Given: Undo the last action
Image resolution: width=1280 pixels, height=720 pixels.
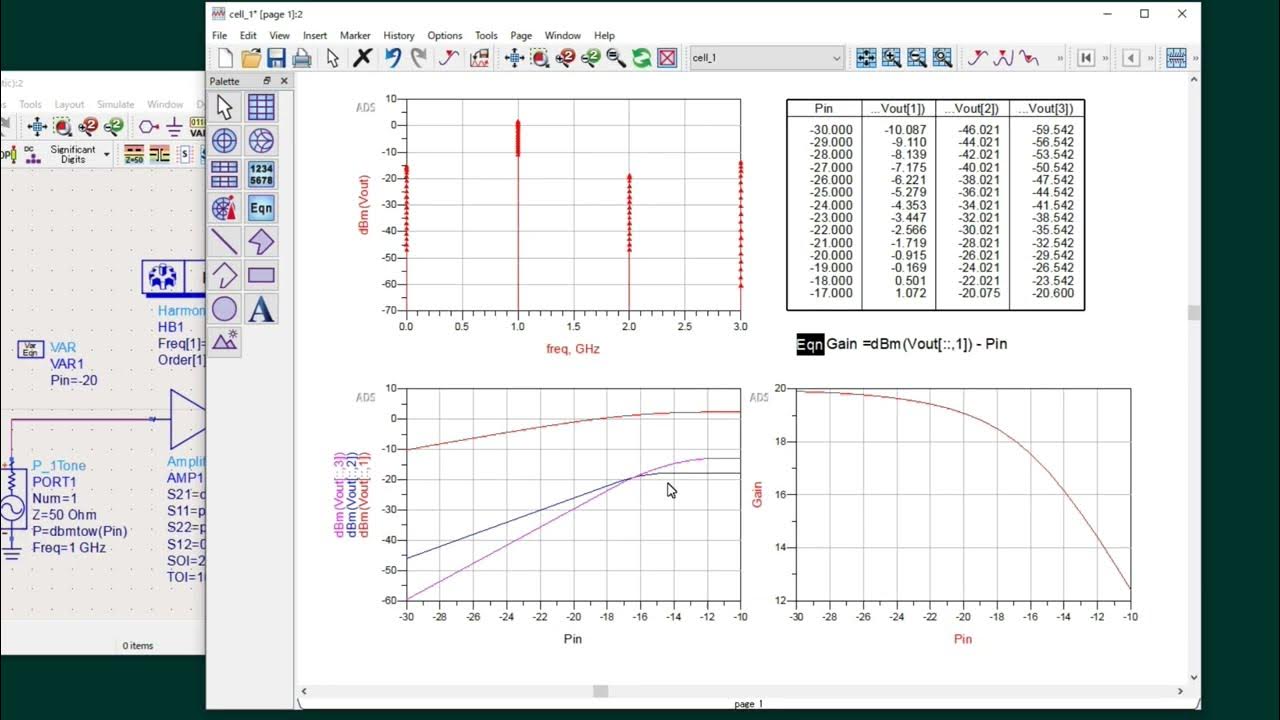Looking at the screenshot, I should [393, 58].
